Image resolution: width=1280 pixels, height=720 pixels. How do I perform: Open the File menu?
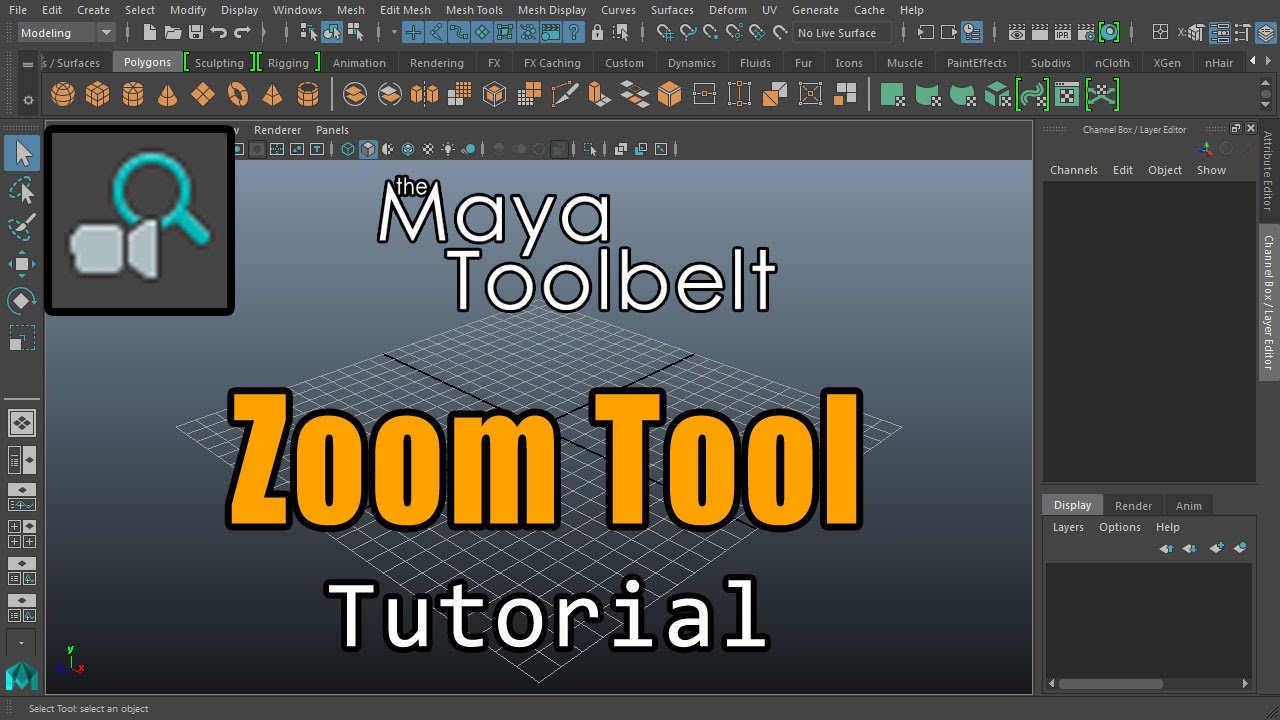click(x=18, y=10)
